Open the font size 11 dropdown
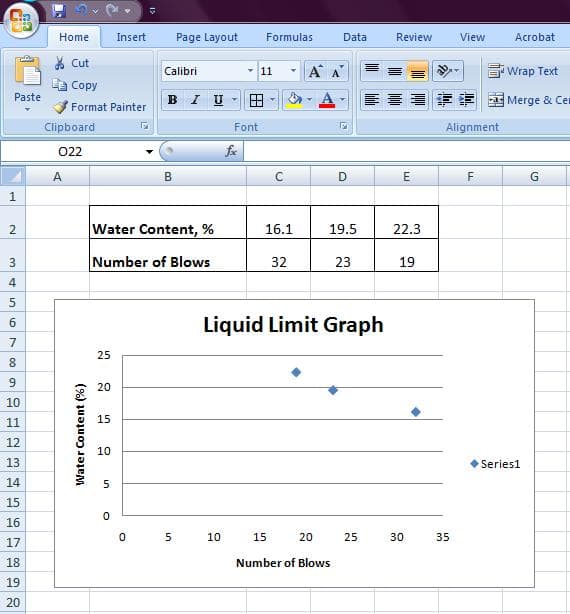Image resolution: width=570 pixels, height=614 pixels. pyautogui.click(x=293, y=71)
